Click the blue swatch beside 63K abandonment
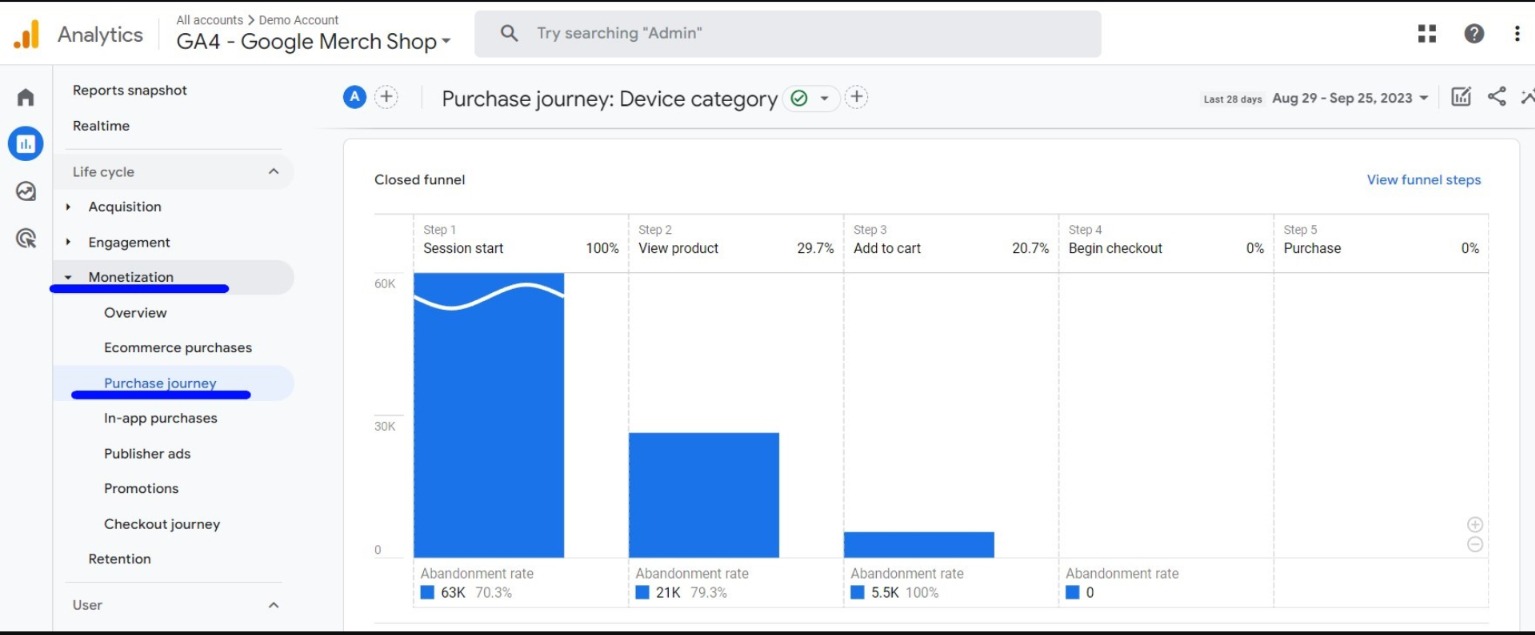The width and height of the screenshot is (1535, 635). pos(428,592)
